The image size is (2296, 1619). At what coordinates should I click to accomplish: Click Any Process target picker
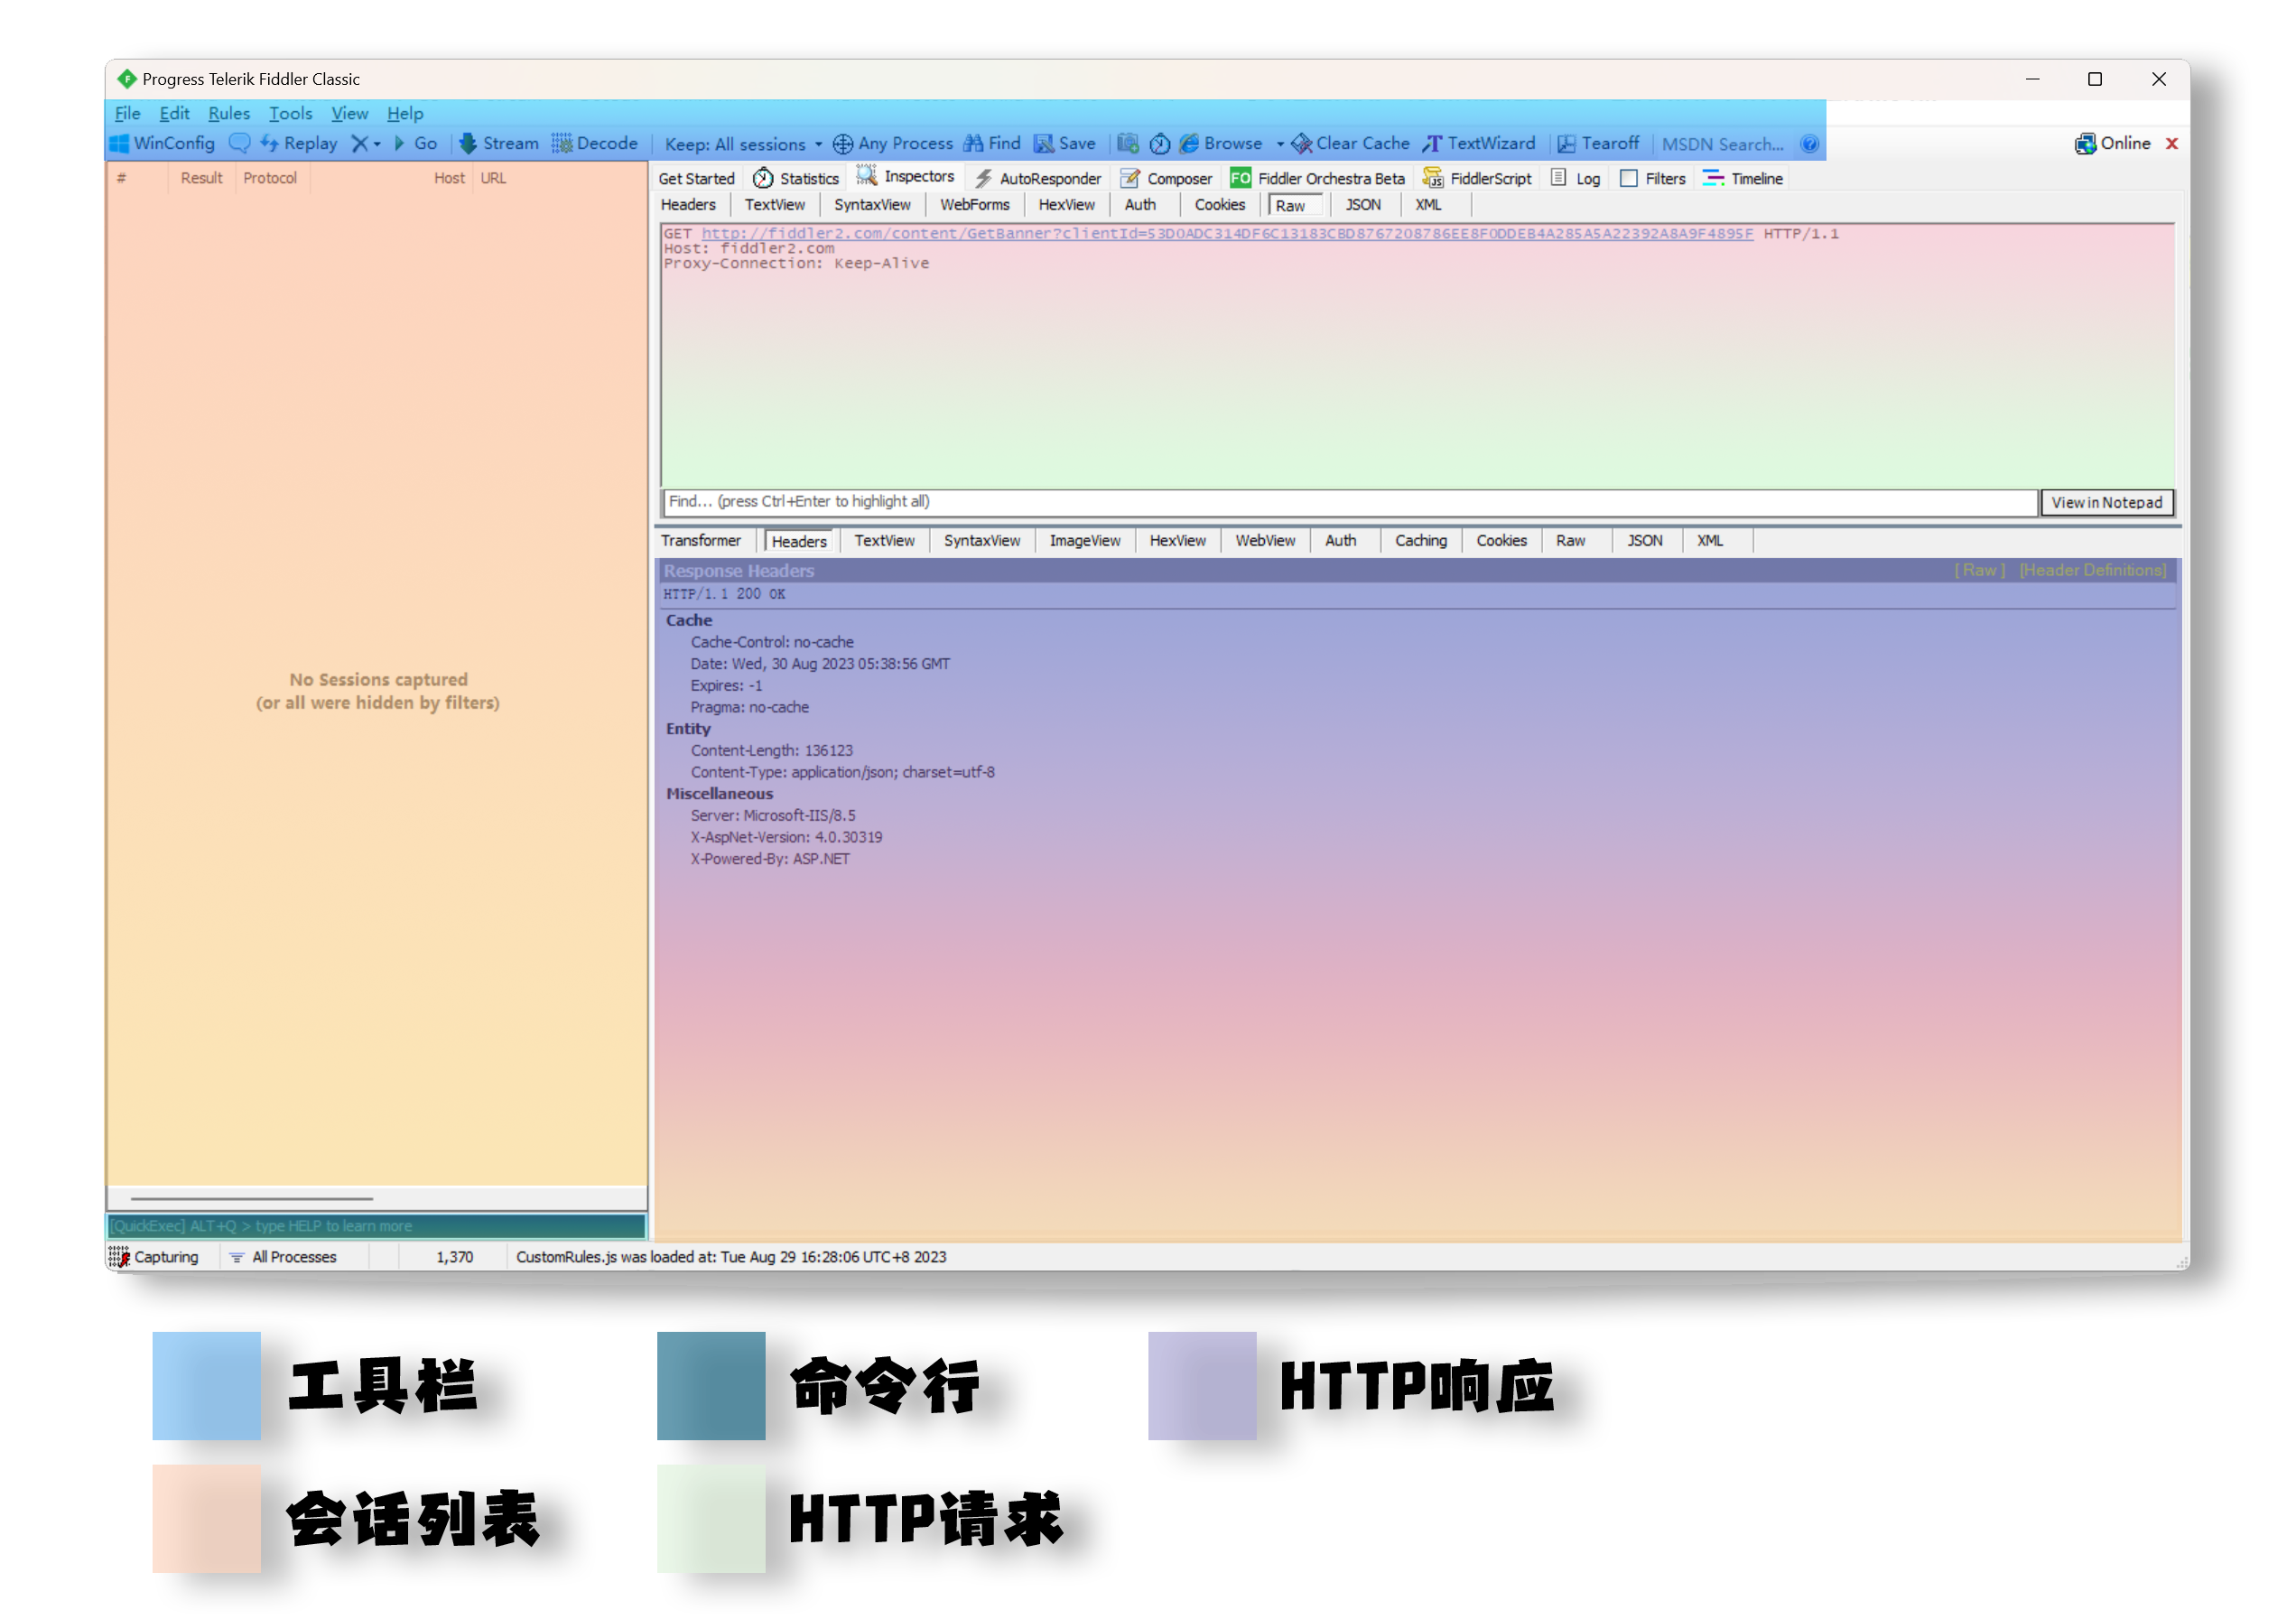point(892,143)
